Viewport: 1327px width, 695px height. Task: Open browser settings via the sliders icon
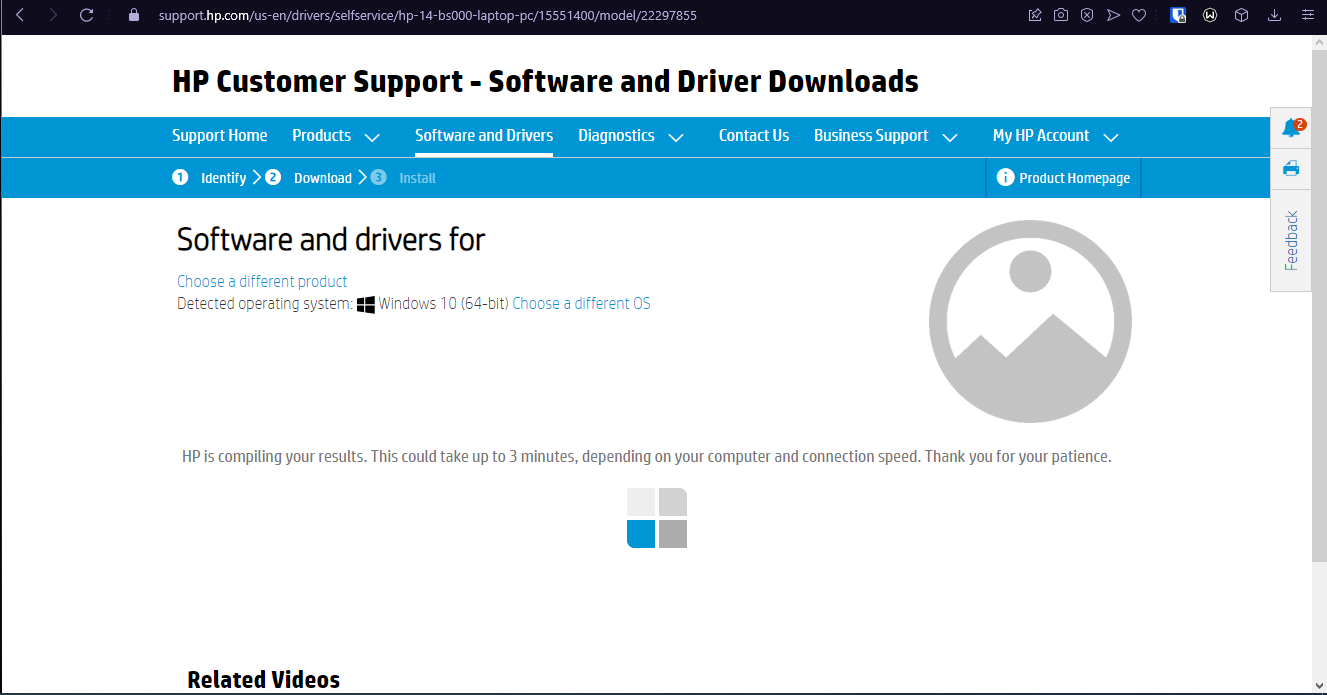[1307, 15]
